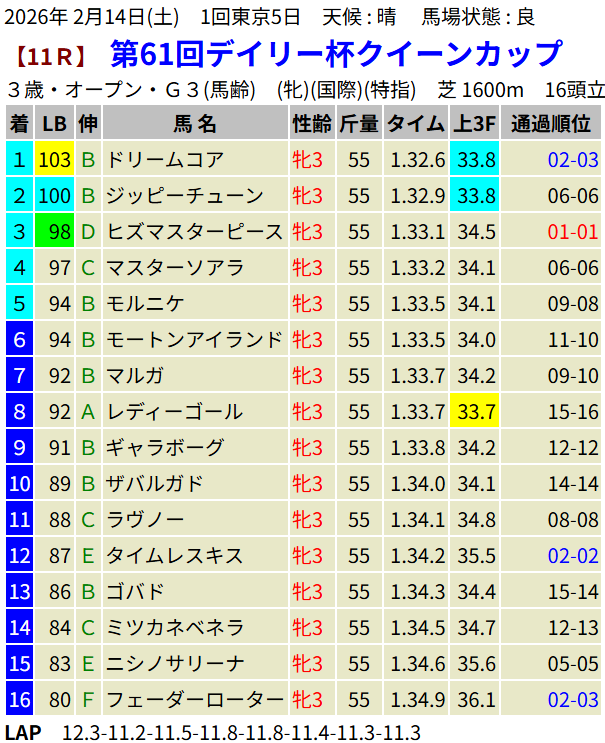
Task: Click the 上3F column header
Action: (x=474, y=124)
